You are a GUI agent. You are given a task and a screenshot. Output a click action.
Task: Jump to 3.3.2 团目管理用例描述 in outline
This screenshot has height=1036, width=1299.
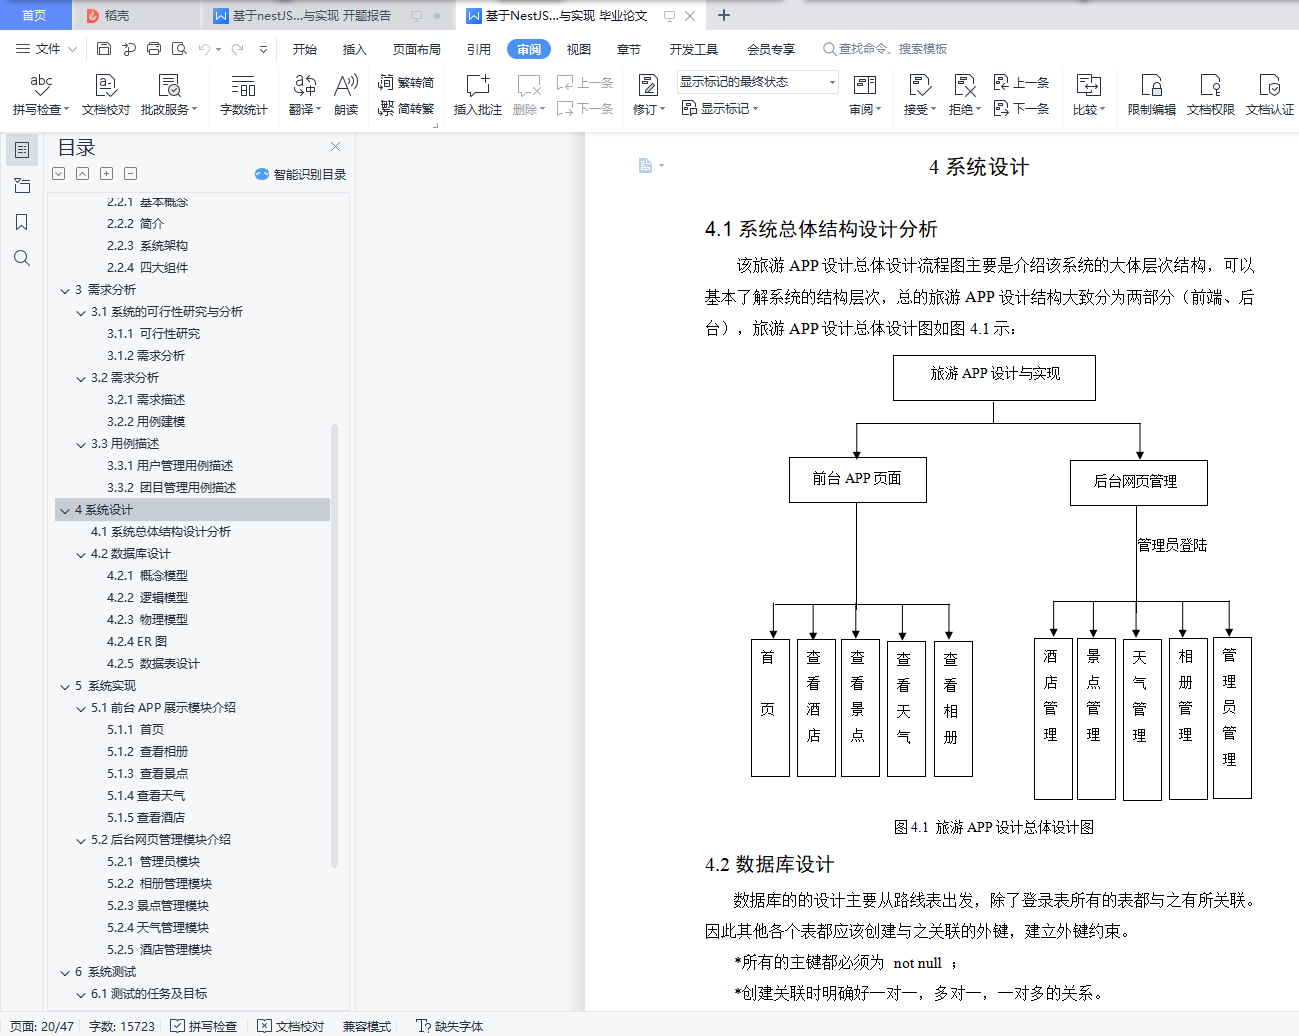point(171,488)
